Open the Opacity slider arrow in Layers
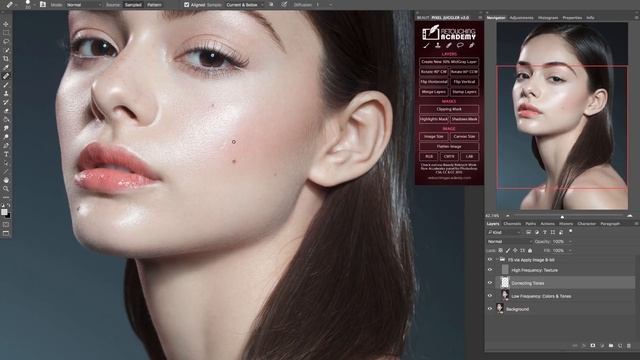 click(570, 241)
